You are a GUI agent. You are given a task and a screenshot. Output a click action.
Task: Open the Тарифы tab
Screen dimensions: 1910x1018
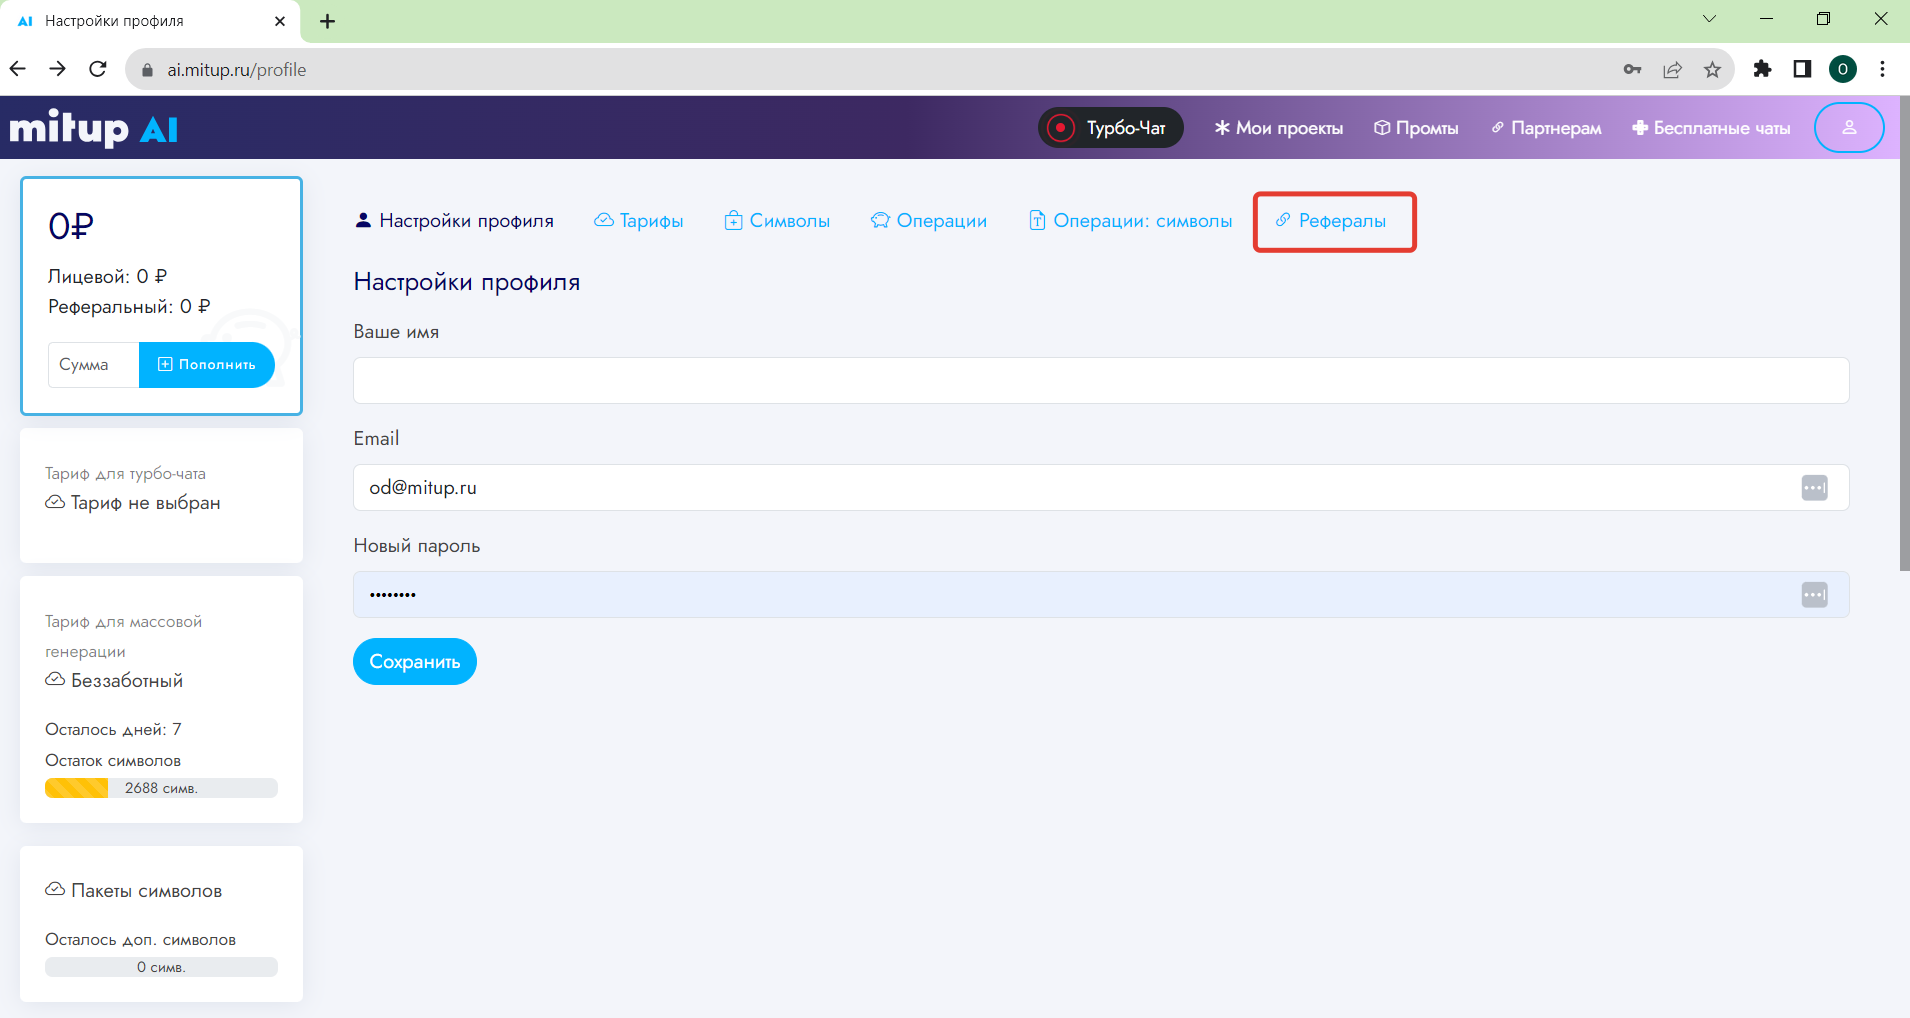point(639,221)
